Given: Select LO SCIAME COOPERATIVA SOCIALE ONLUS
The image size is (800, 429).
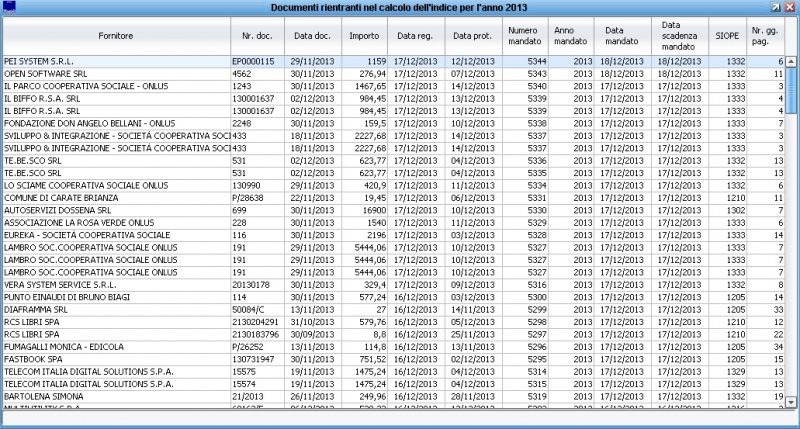Looking at the screenshot, I should tap(393, 186).
